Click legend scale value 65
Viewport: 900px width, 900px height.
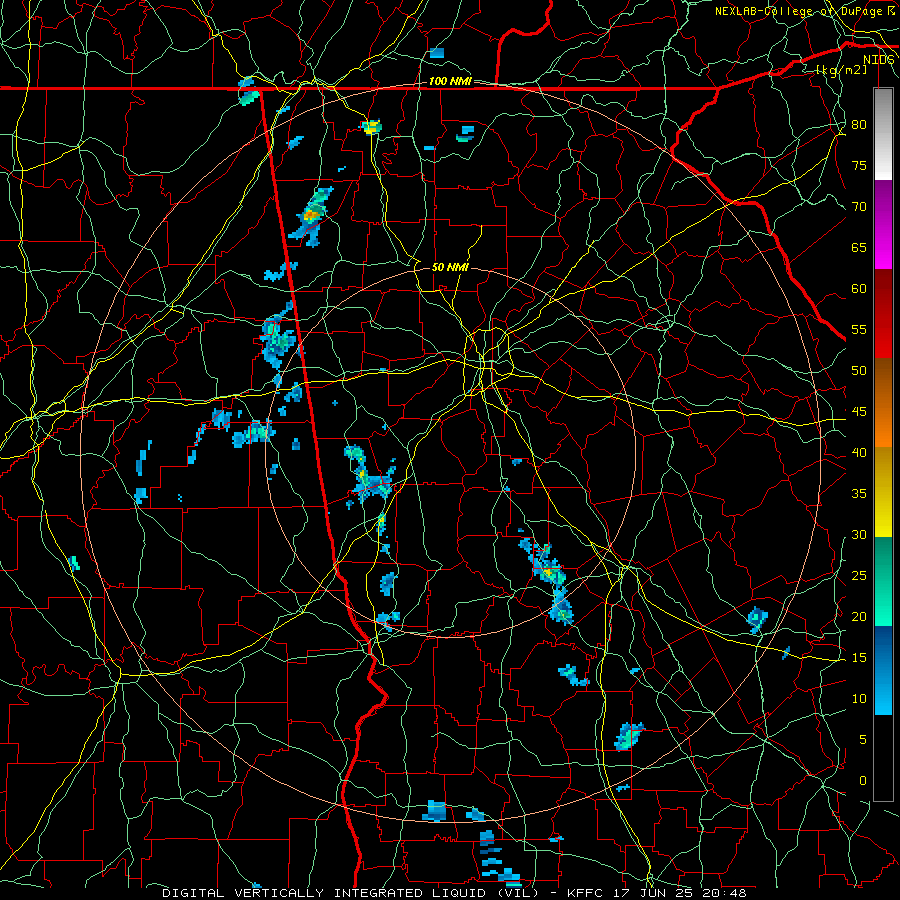tap(859, 248)
